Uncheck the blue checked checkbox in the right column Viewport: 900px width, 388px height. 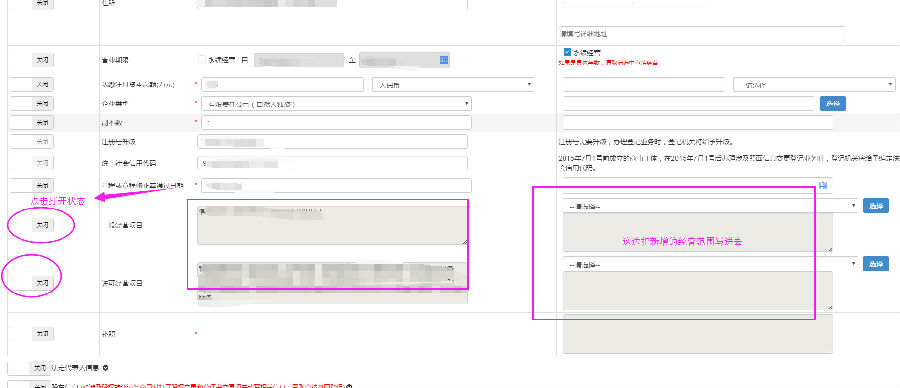click(567, 52)
